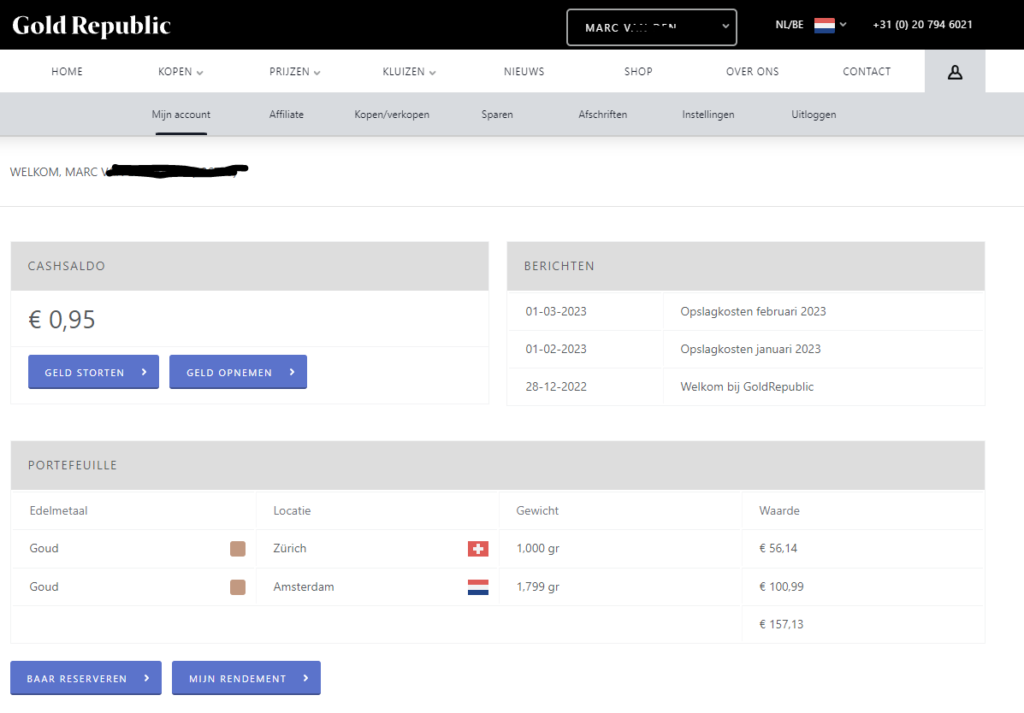The image size is (1024, 713).
Task: Click the Dutch flag next to Amsterdam
Action: click(478, 588)
